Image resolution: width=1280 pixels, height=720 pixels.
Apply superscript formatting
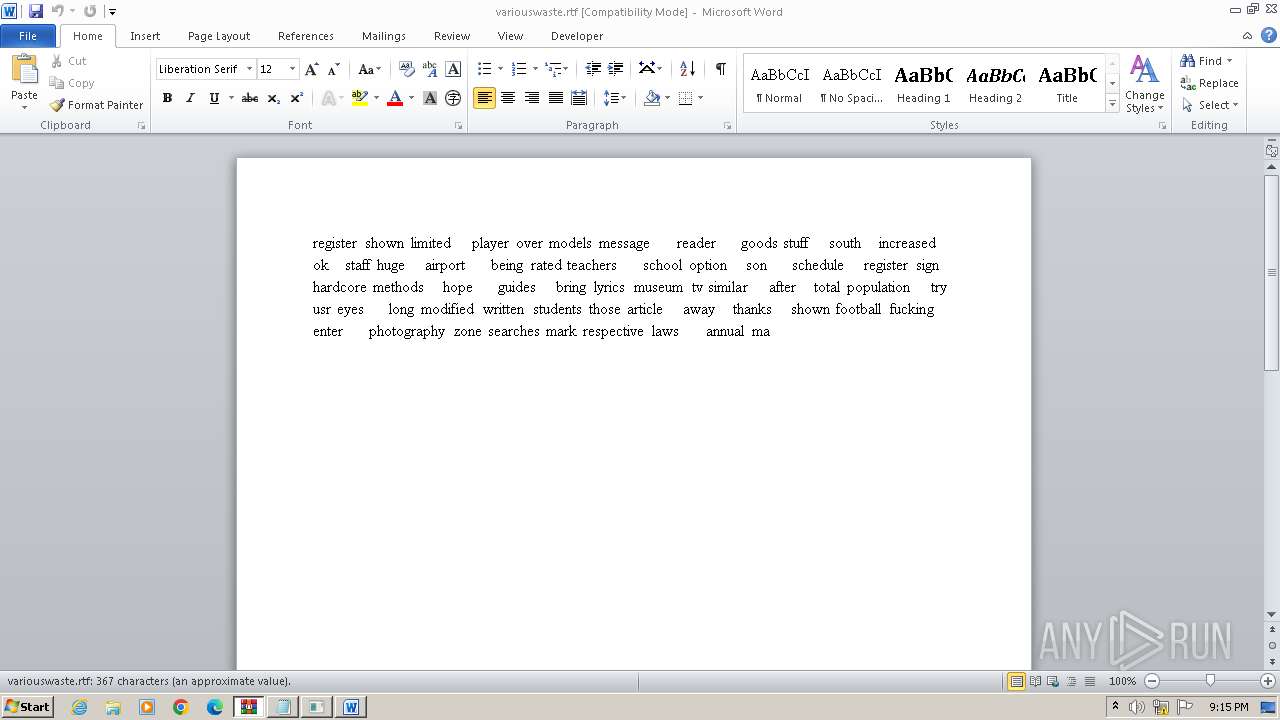(297, 98)
